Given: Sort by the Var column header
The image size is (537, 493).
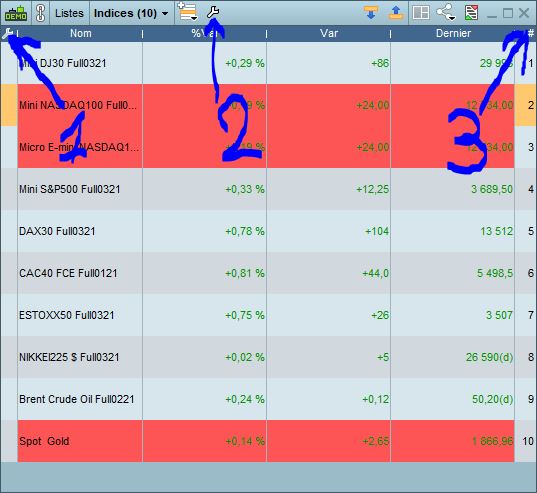Looking at the screenshot, I should pyautogui.click(x=329, y=33).
